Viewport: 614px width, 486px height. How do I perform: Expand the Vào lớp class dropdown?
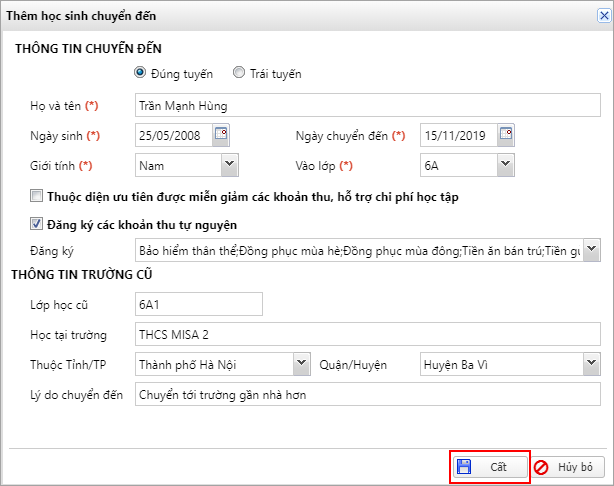pos(505,165)
